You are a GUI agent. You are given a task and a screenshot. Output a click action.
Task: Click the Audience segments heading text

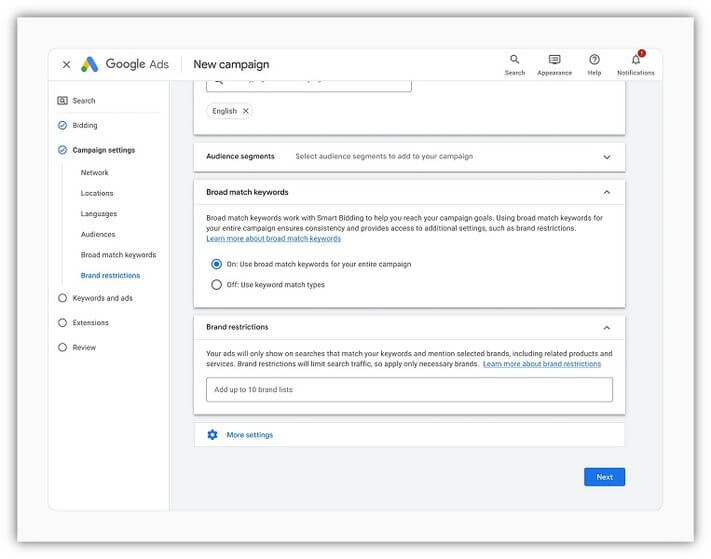coord(240,156)
